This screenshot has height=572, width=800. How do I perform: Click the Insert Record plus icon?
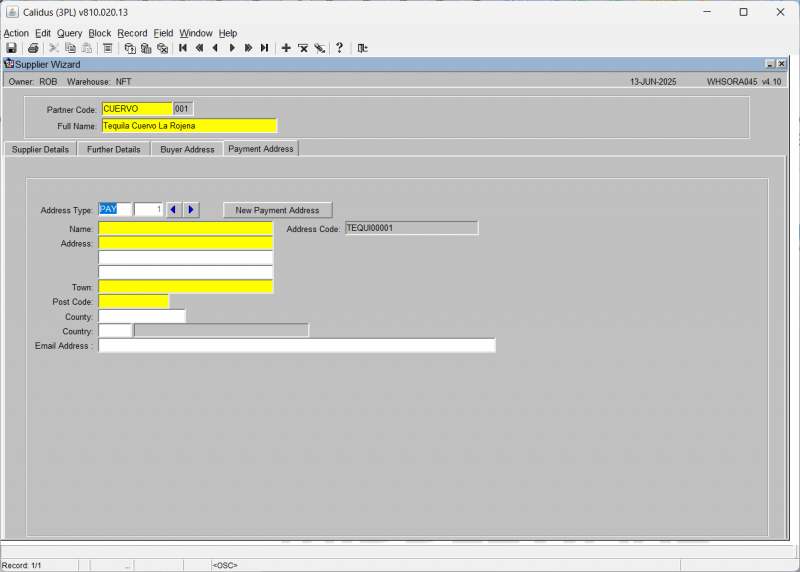(286, 48)
